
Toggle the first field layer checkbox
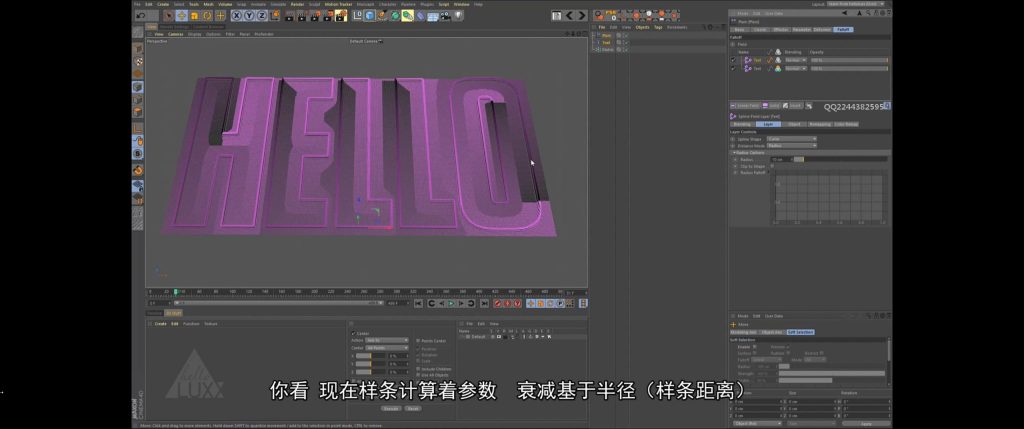732,60
